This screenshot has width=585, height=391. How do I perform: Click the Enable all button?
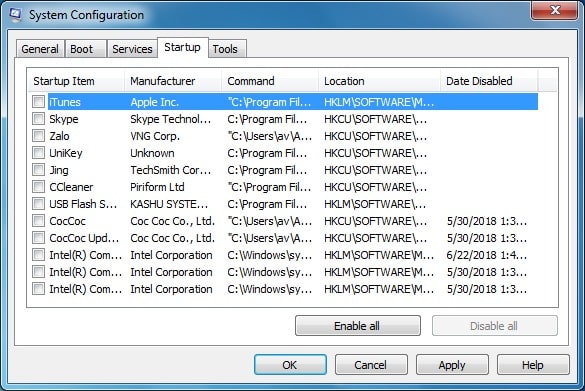(x=357, y=326)
